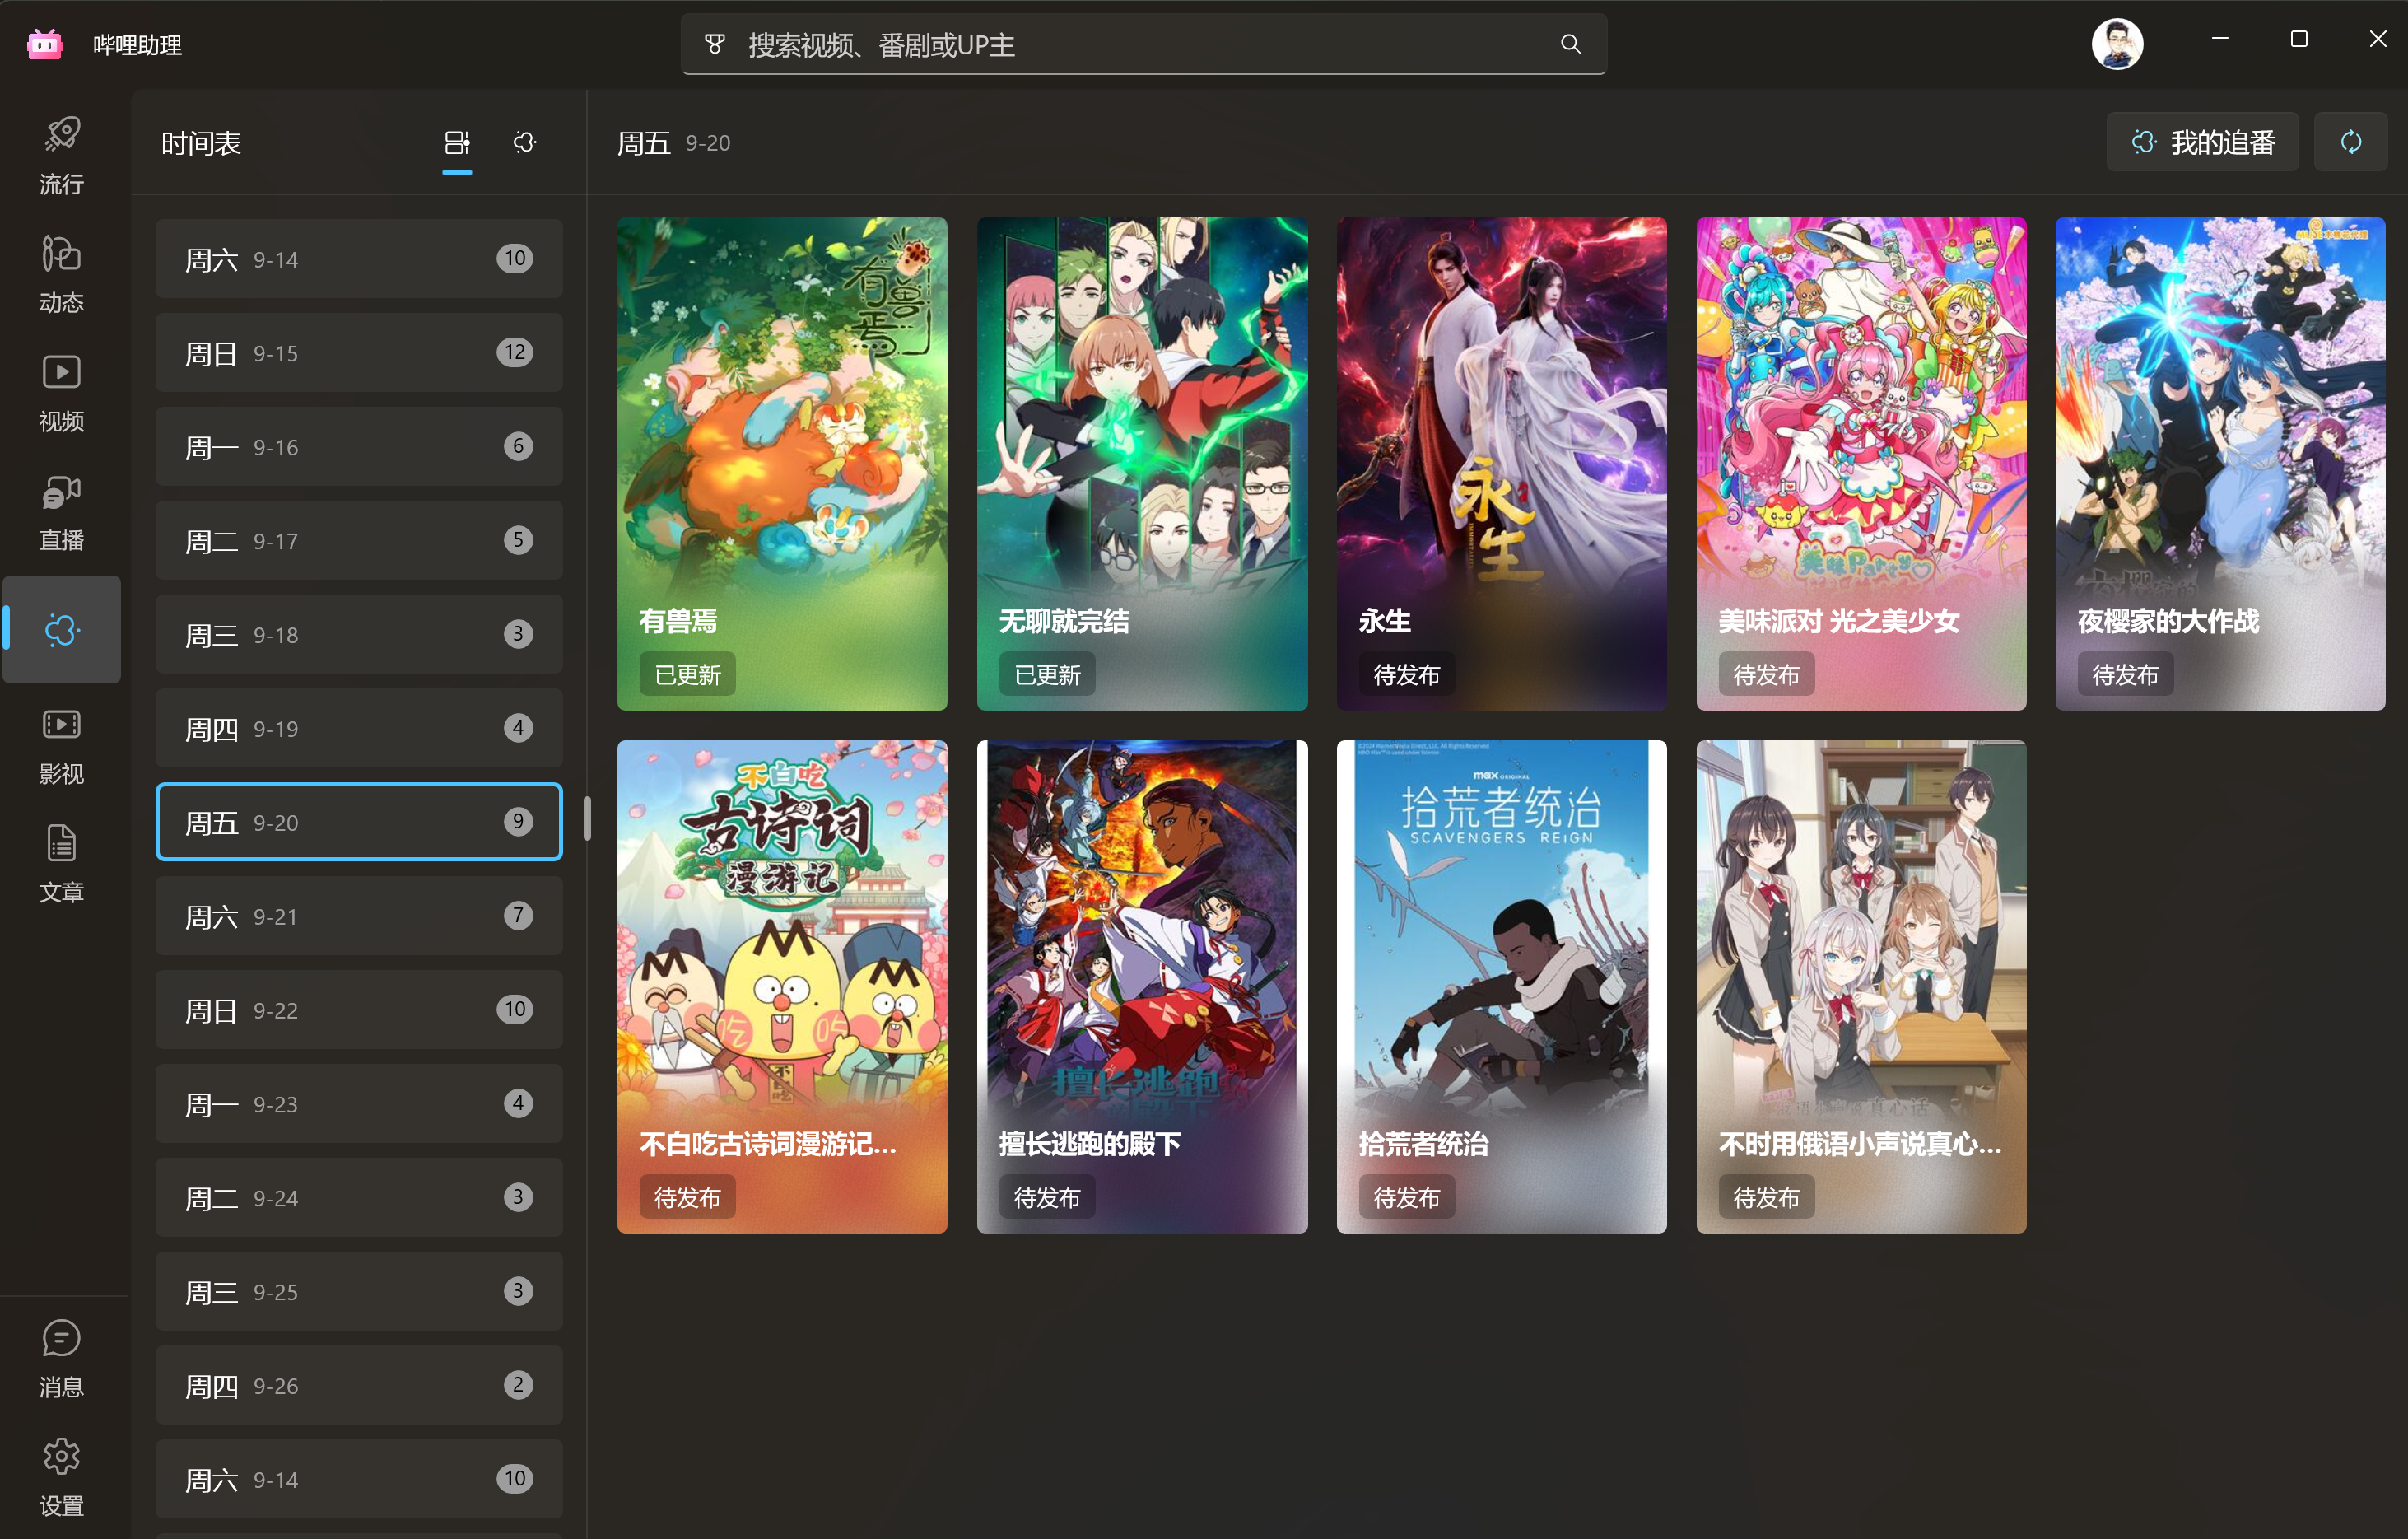The width and height of the screenshot is (2408, 1539).
Task: Select 周四 9-26 in the timetable
Action: [359, 1386]
